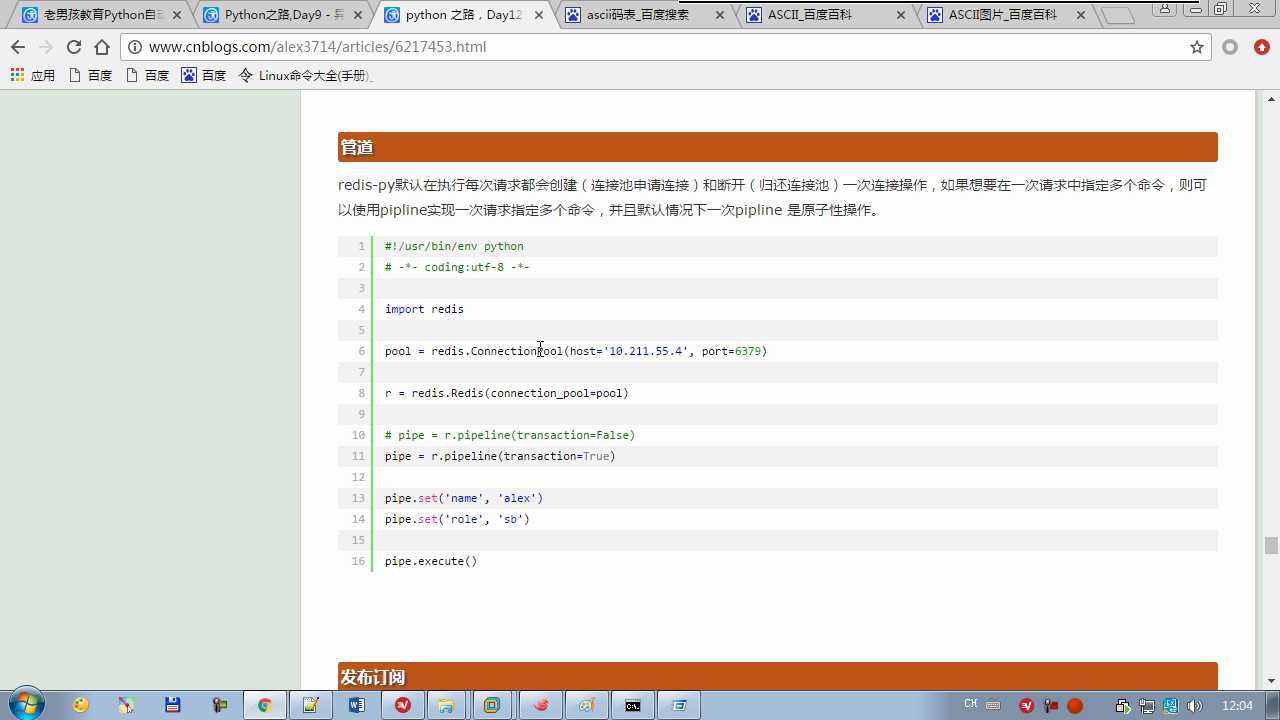Click the browser forward arrow
Image resolution: width=1280 pixels, height=720 pixels.
coord(46,47)
